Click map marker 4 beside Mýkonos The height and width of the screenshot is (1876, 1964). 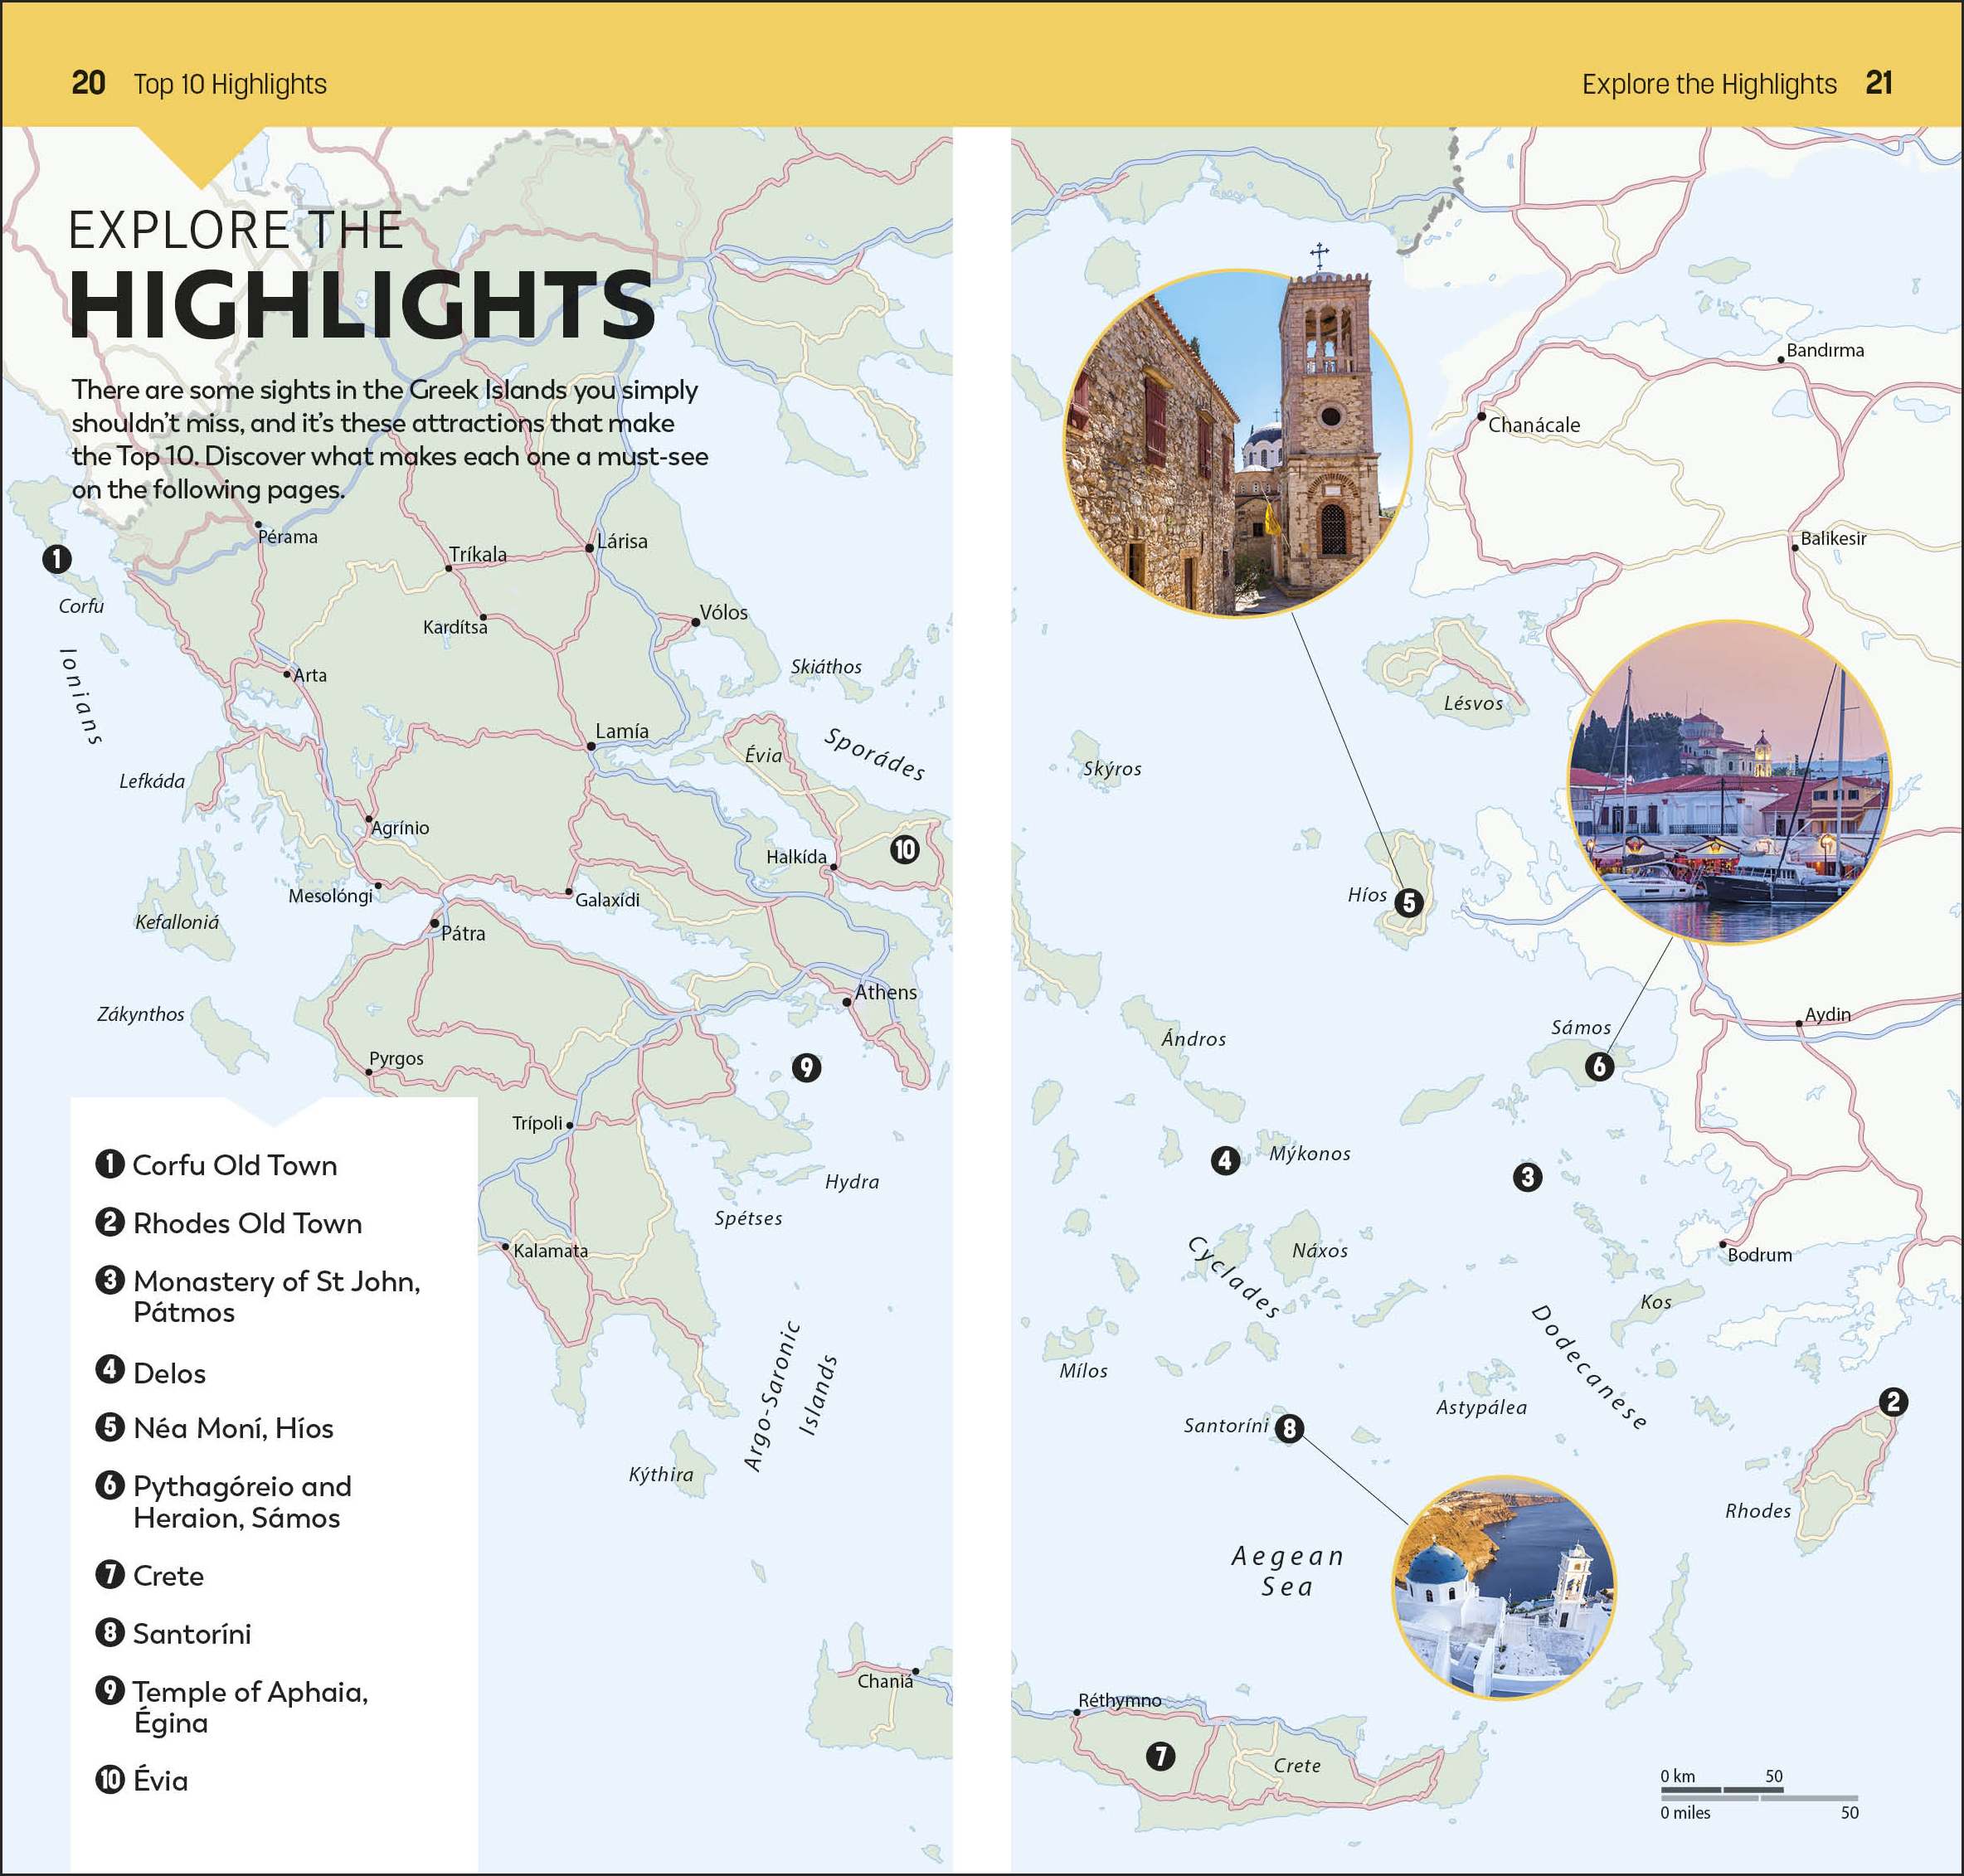[1225, 1160]
